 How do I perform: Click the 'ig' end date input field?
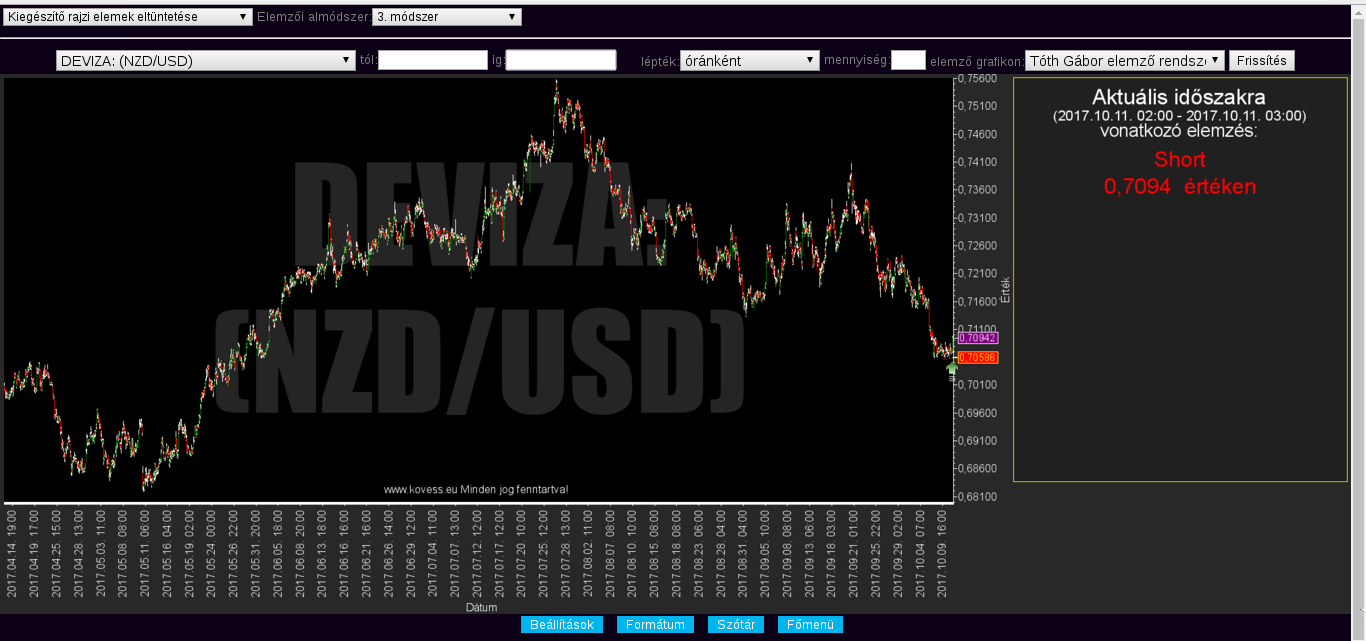(x=561, y=61)
